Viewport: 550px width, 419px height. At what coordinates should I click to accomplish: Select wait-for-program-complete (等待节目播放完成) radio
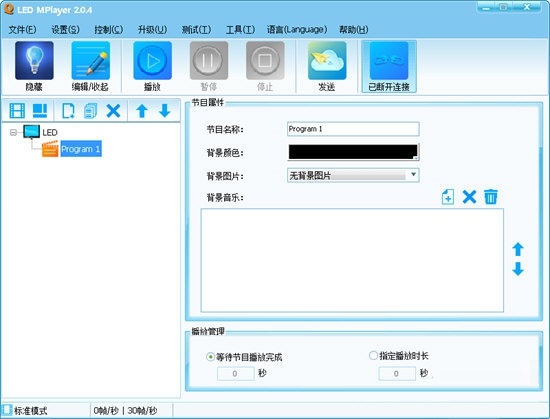[x=210, y=357]
